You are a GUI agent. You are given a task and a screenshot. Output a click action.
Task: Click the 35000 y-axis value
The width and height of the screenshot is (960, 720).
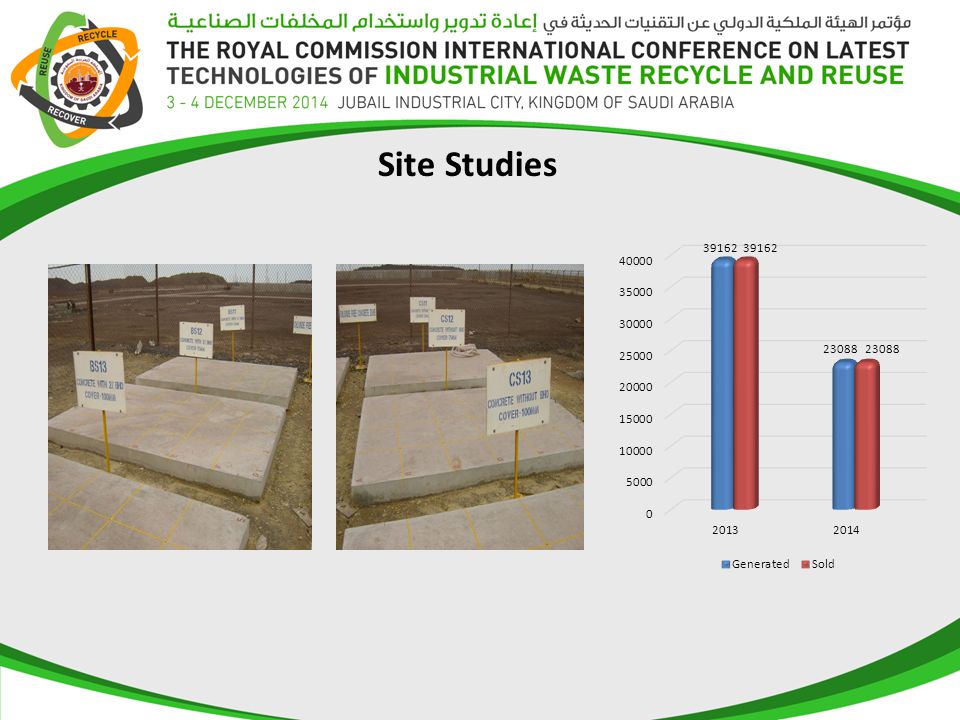(x=636, y=292)
